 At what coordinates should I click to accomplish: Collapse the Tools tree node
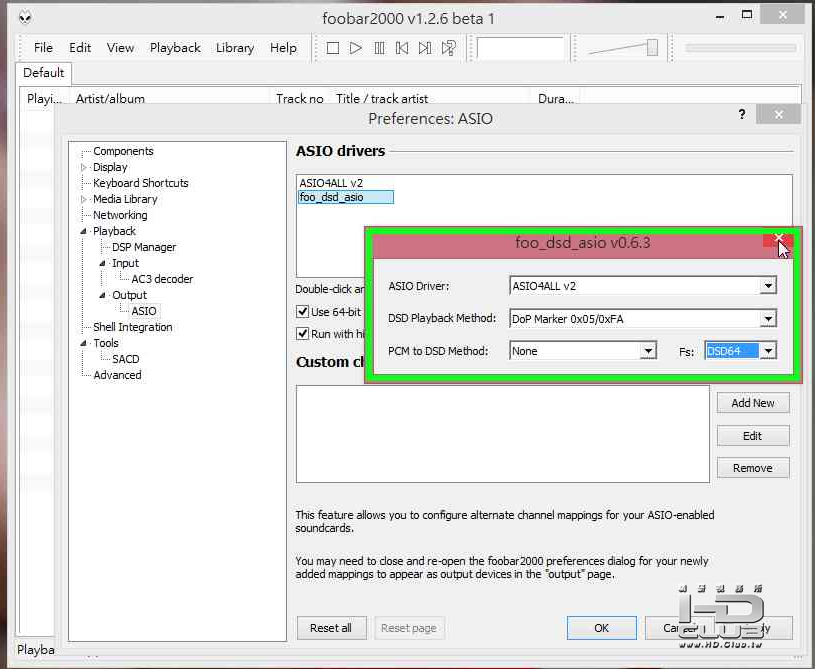point(84,343)
